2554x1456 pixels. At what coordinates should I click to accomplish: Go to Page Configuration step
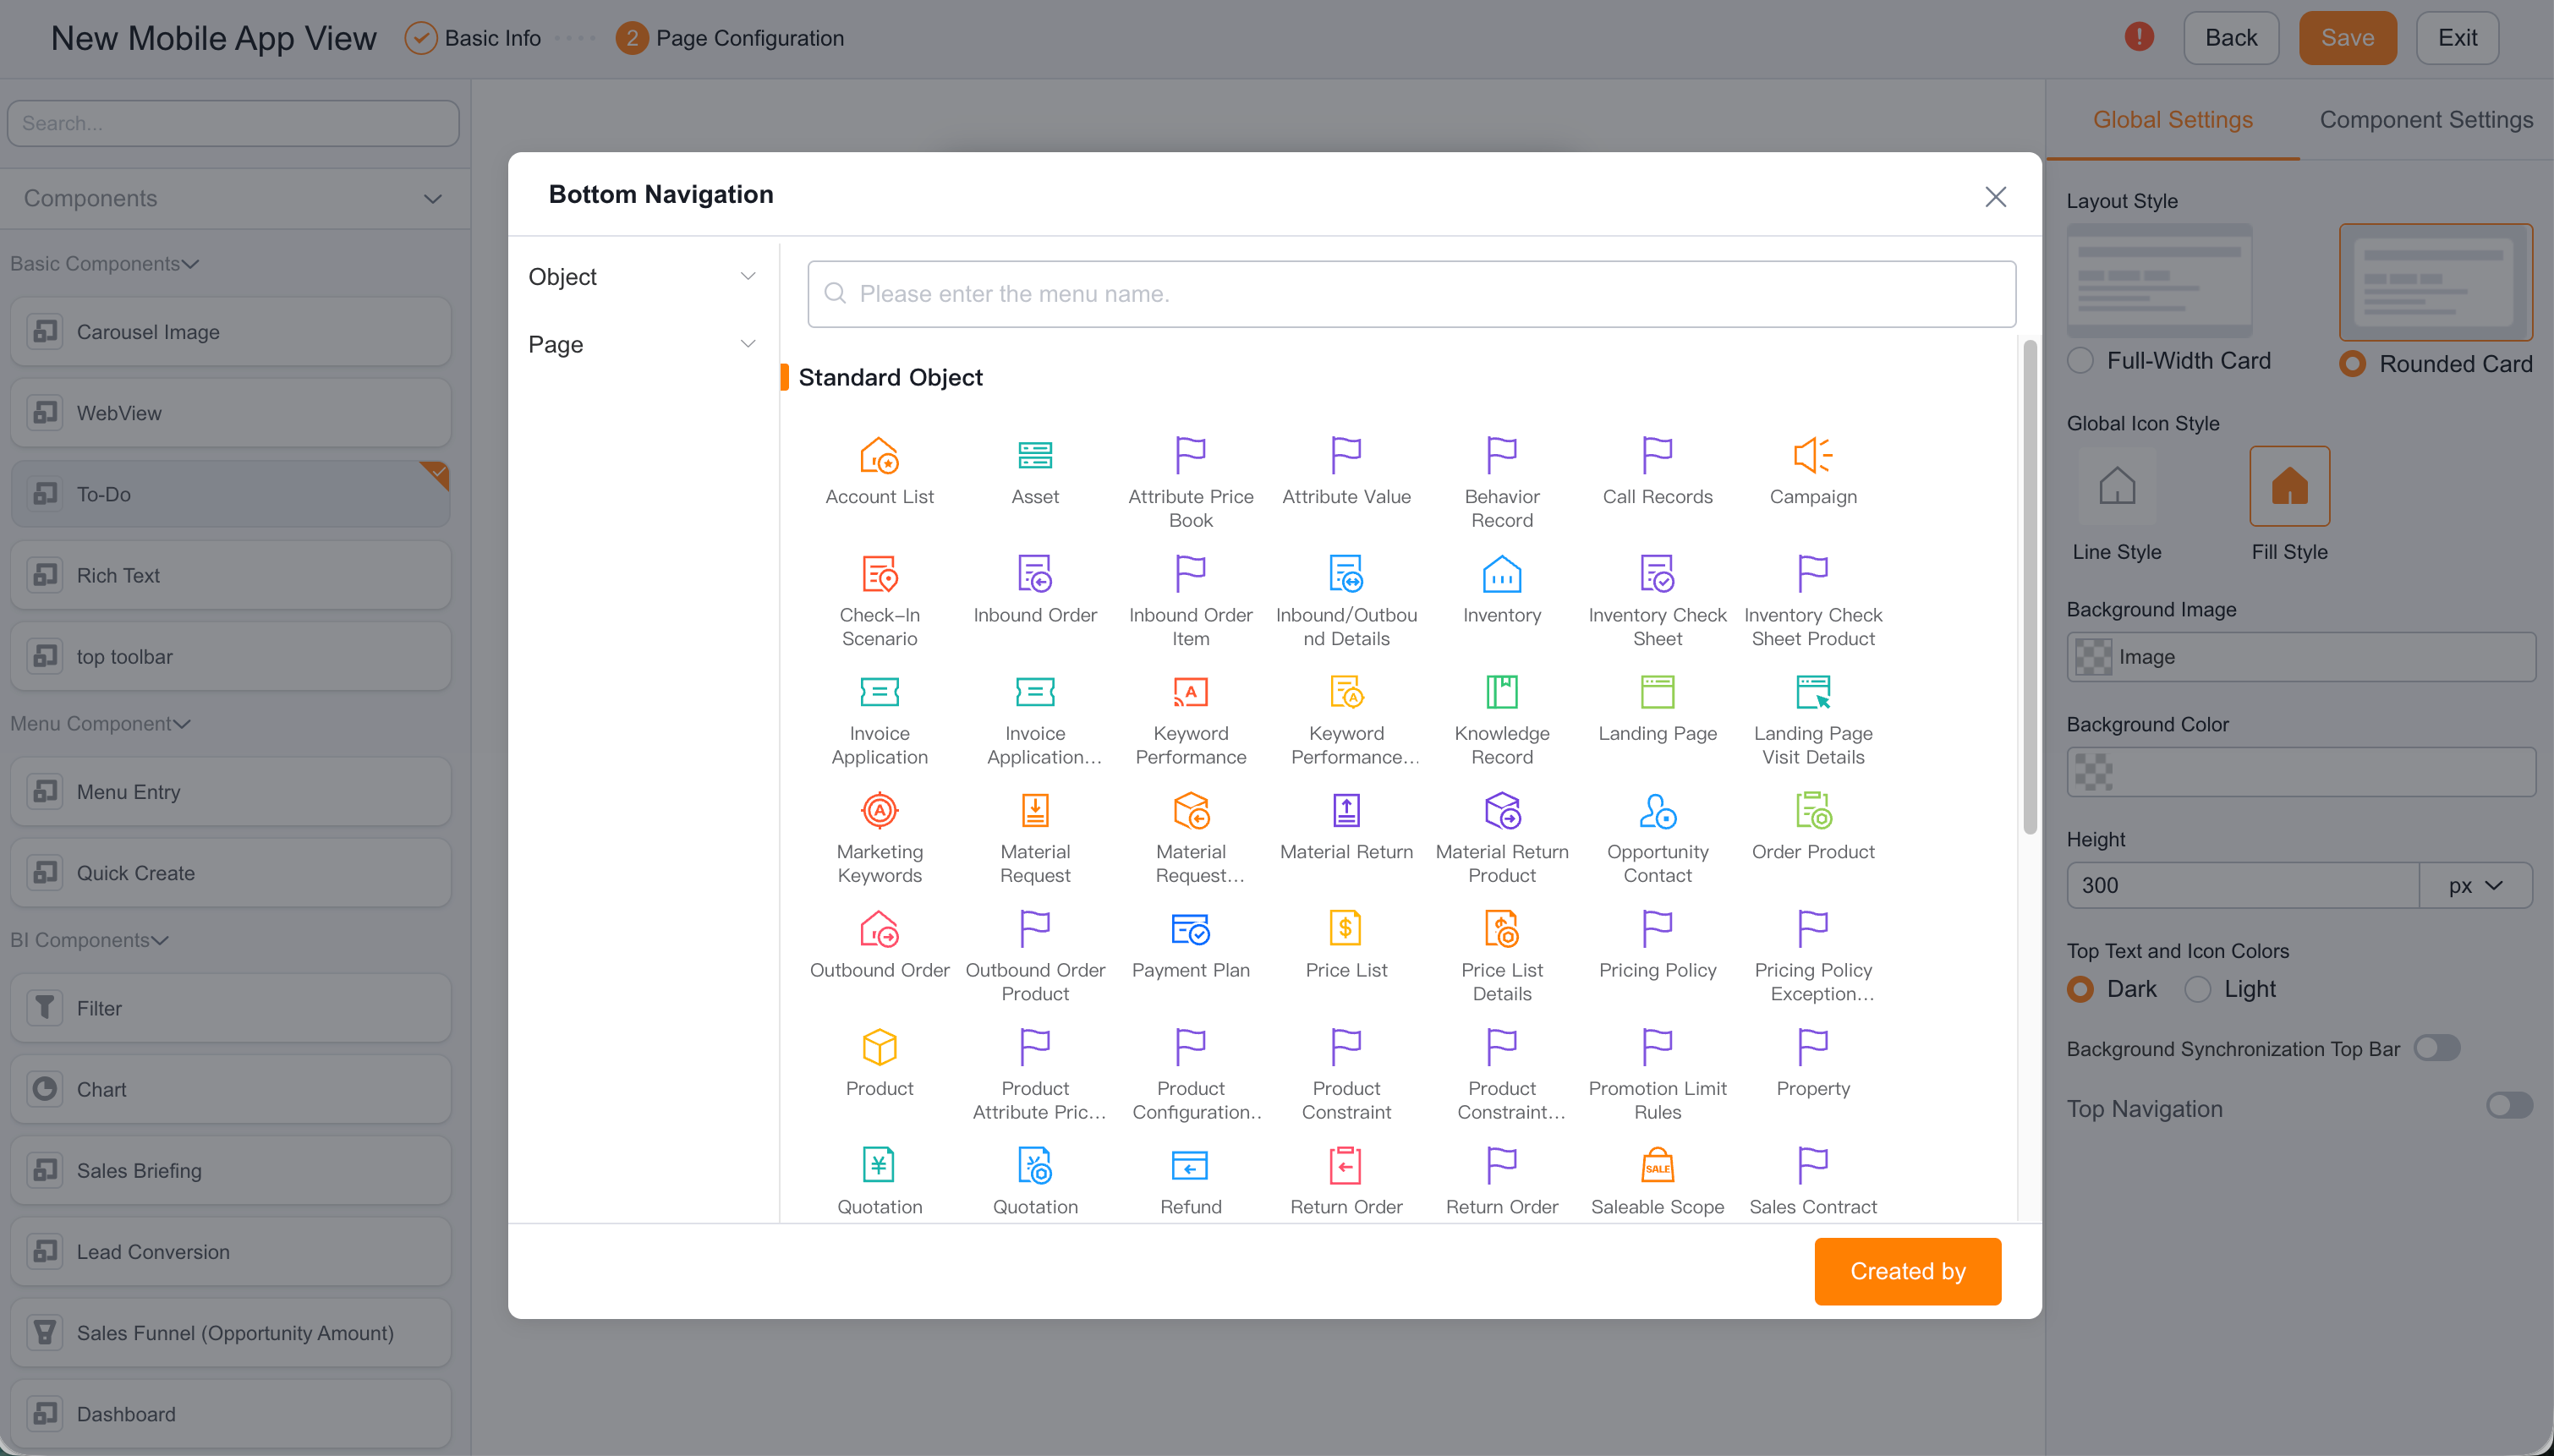[729, 38]
